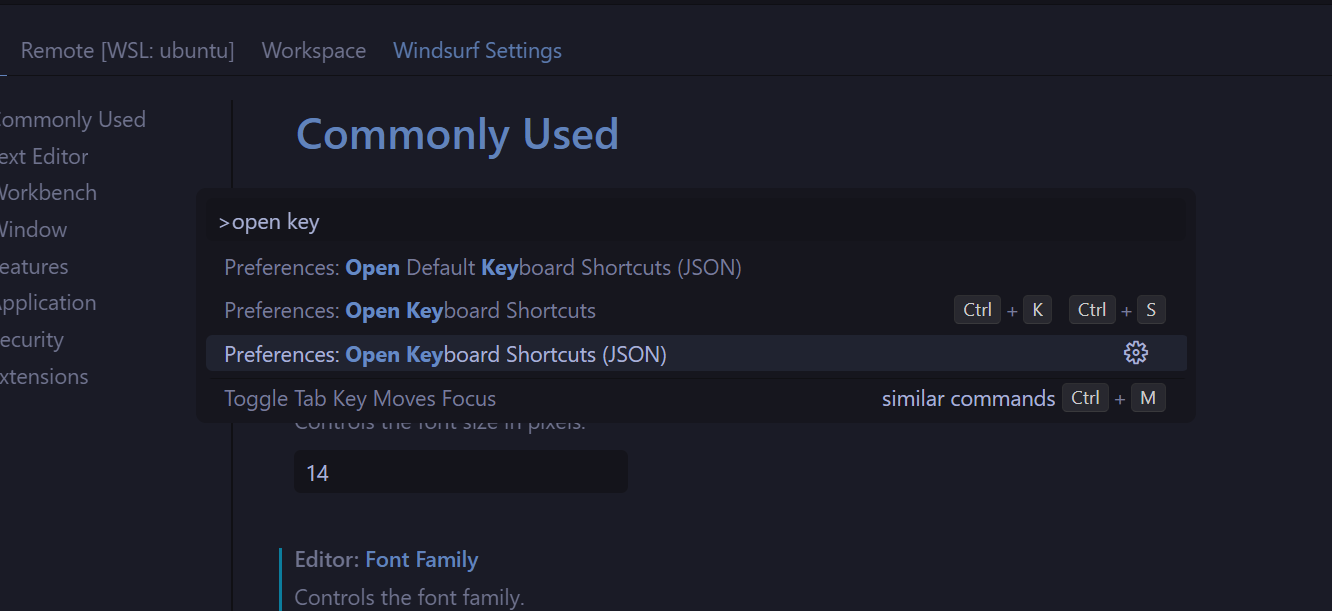Select Open Default Keyboard Shortcuts (JSON) command

pos(696,267)
